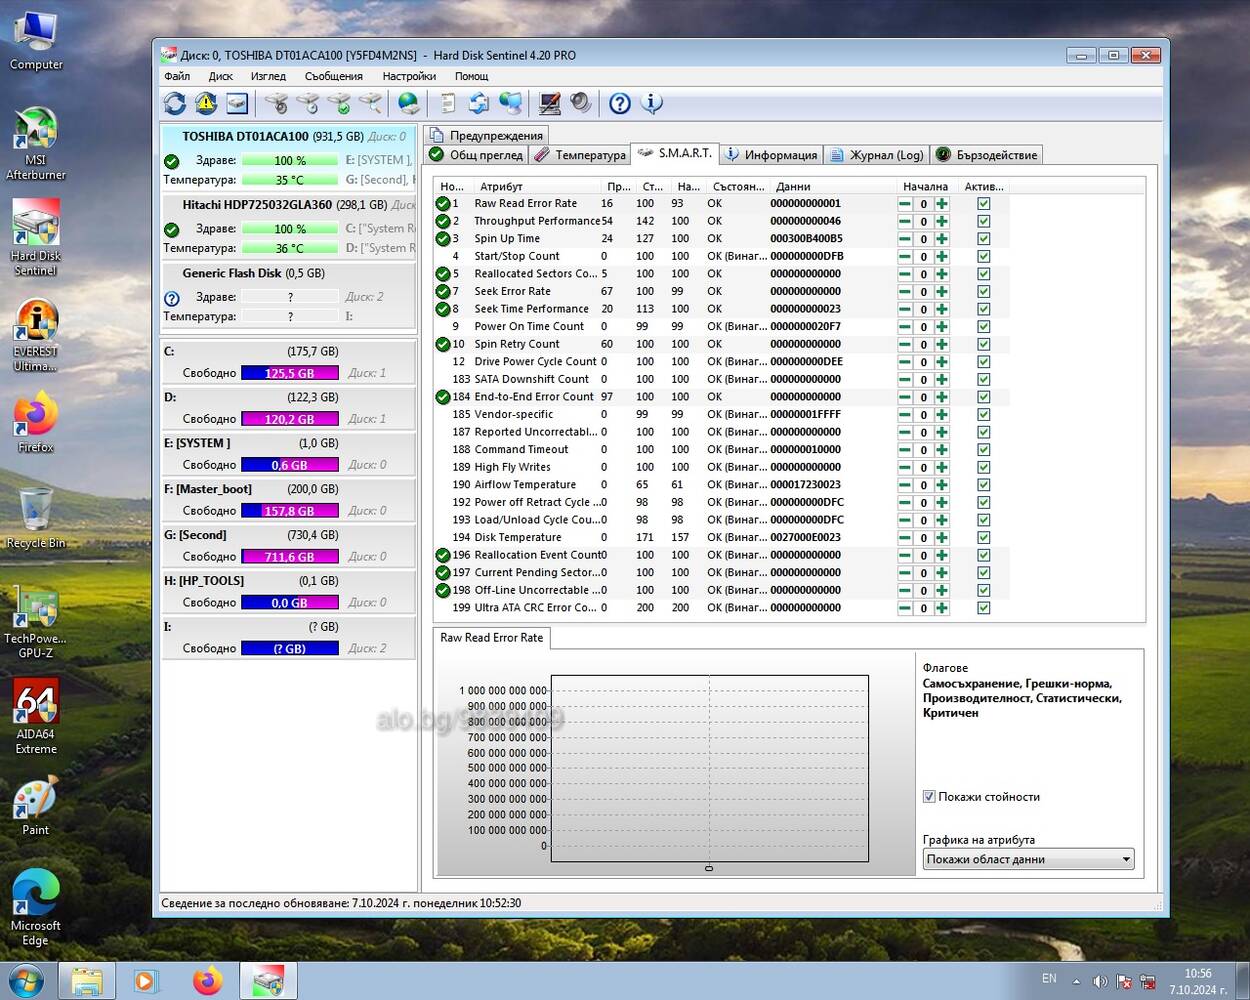Viewport: 1250px width, 1000px height.
Task: Click the Windows Start orb
Action: tap(26, 981)
